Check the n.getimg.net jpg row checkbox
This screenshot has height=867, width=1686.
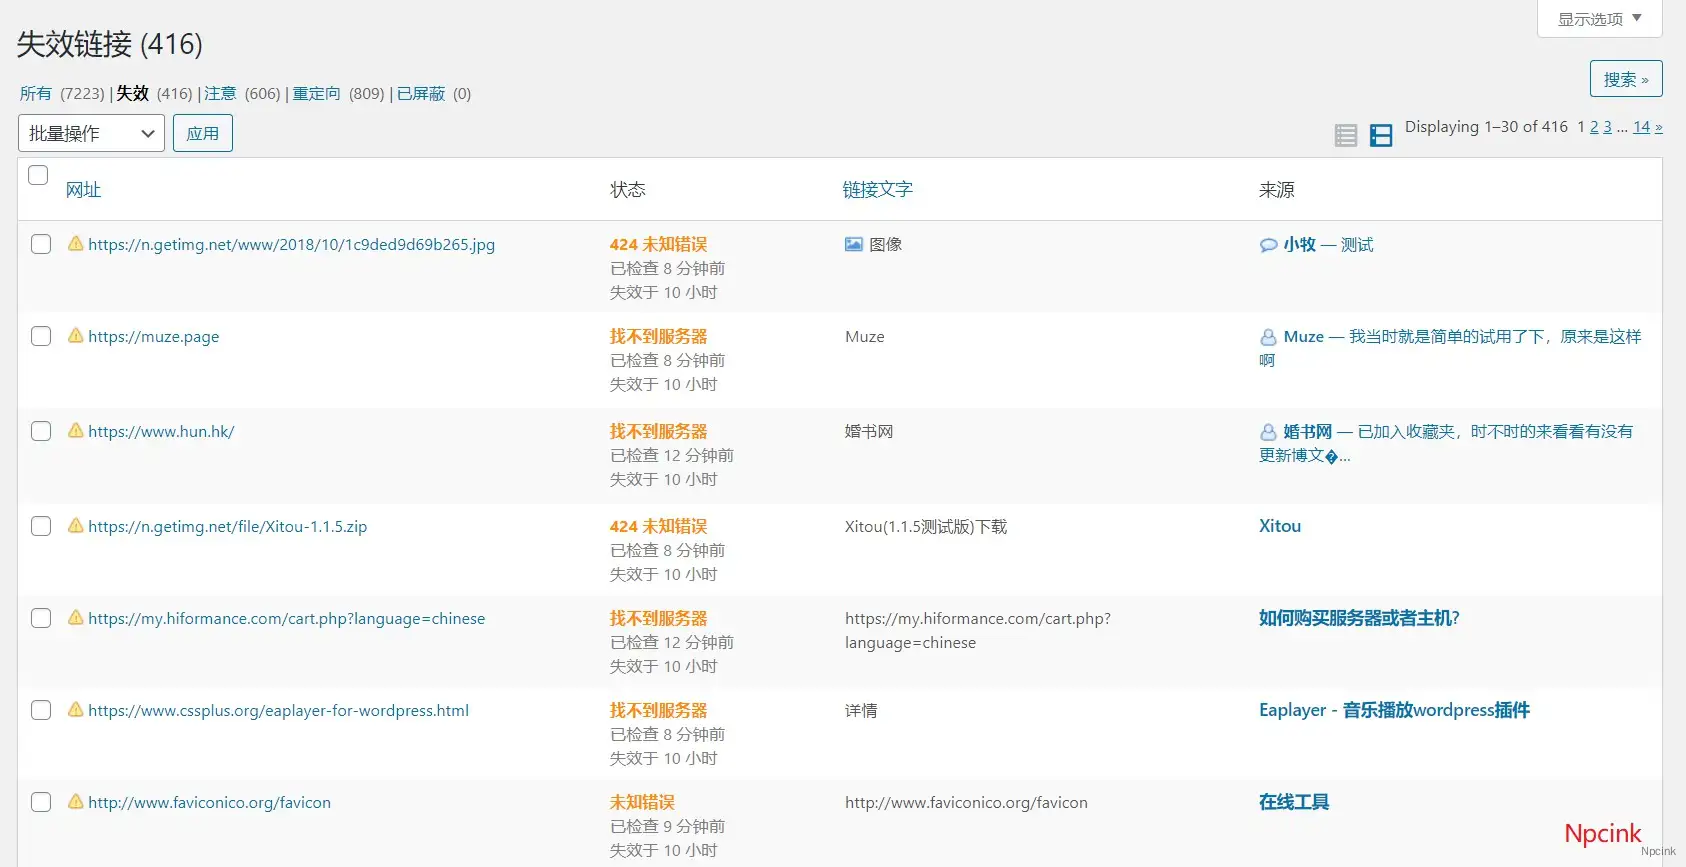tap(41, 244)
